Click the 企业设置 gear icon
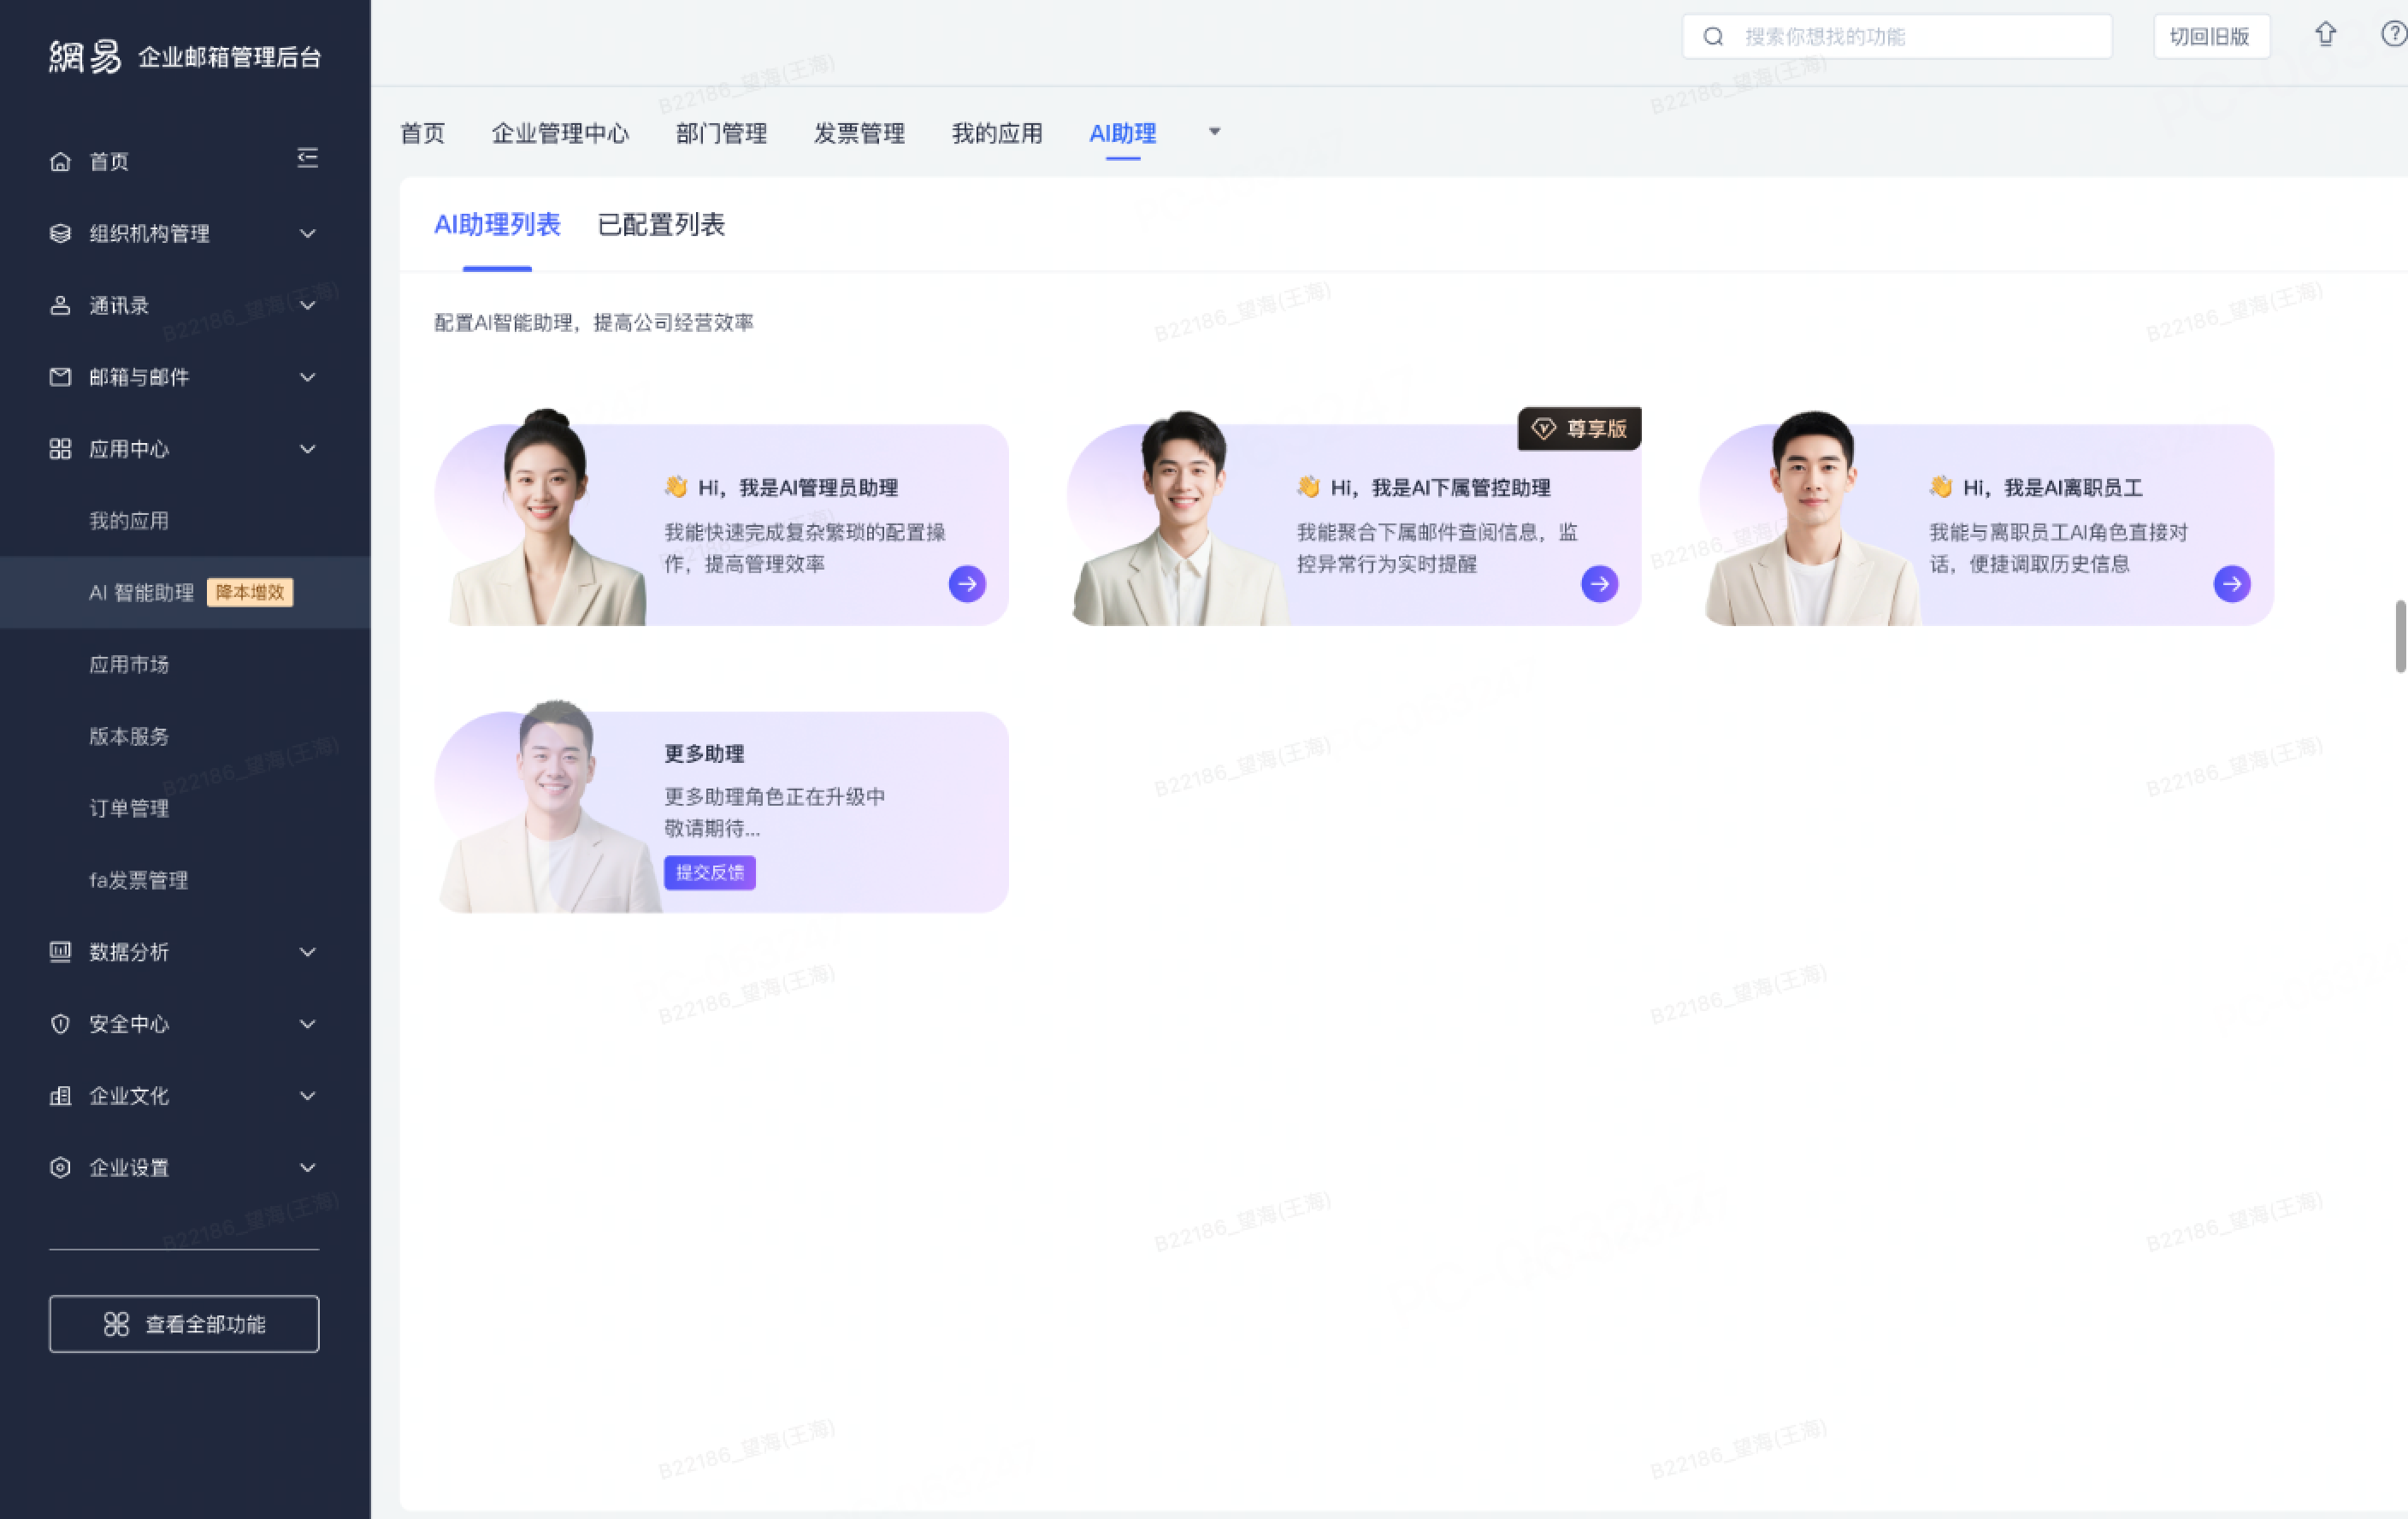 point(60,1168)
